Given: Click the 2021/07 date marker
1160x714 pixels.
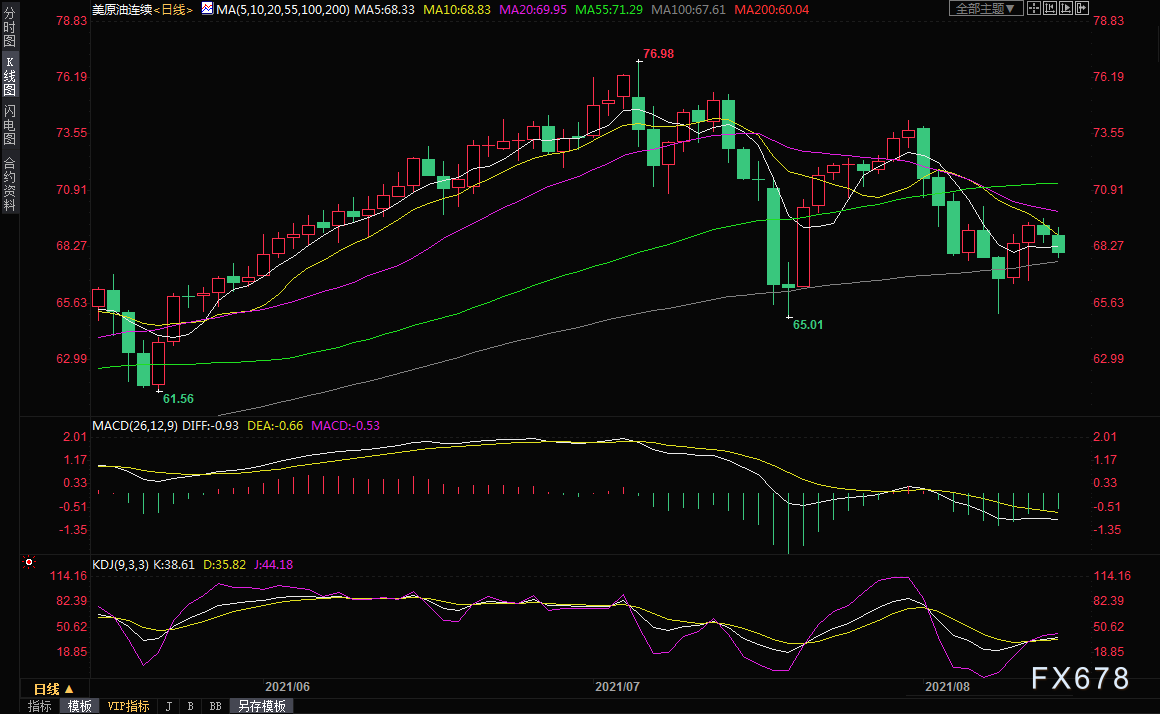Looking at the screenshot, I should pos(617,687).
